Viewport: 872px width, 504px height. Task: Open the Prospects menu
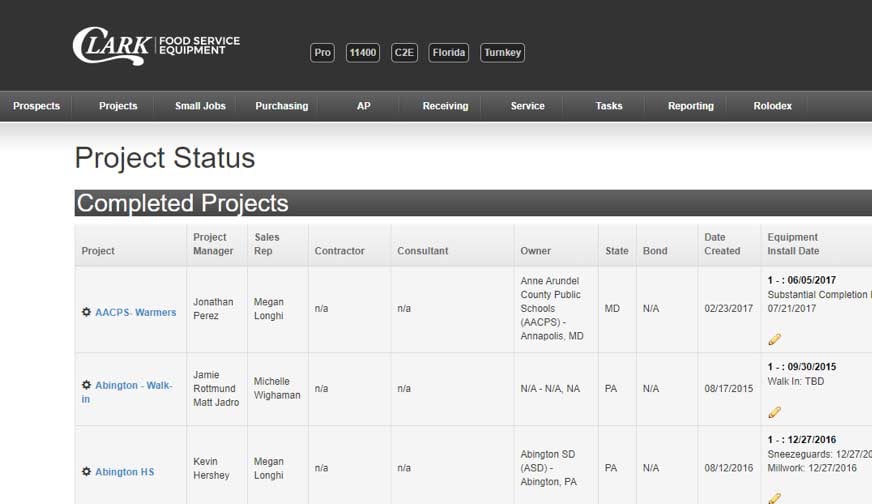pyautogui.click(x=37, y=106)
